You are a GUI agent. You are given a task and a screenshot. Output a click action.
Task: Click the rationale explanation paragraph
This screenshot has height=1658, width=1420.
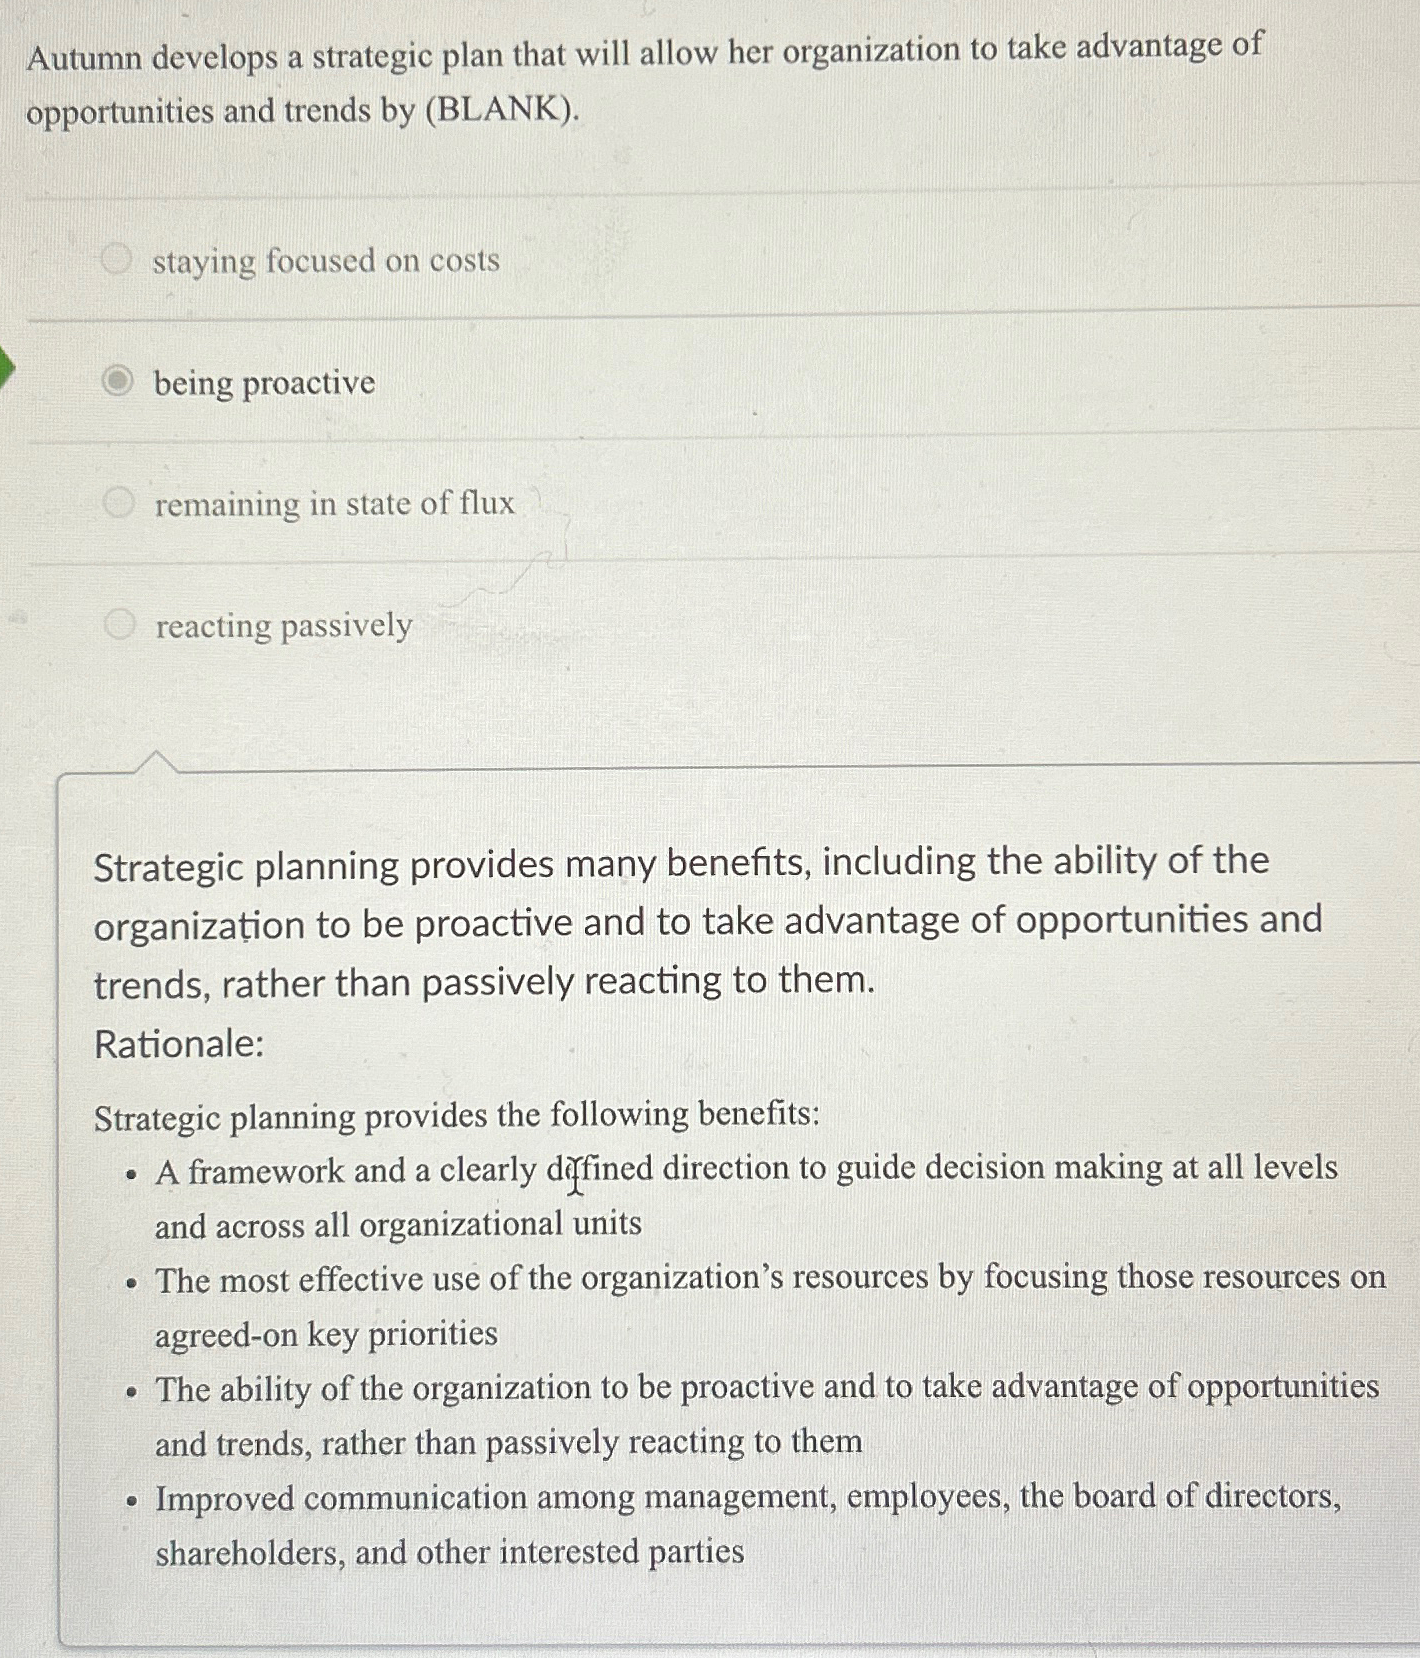click(700, 920)
